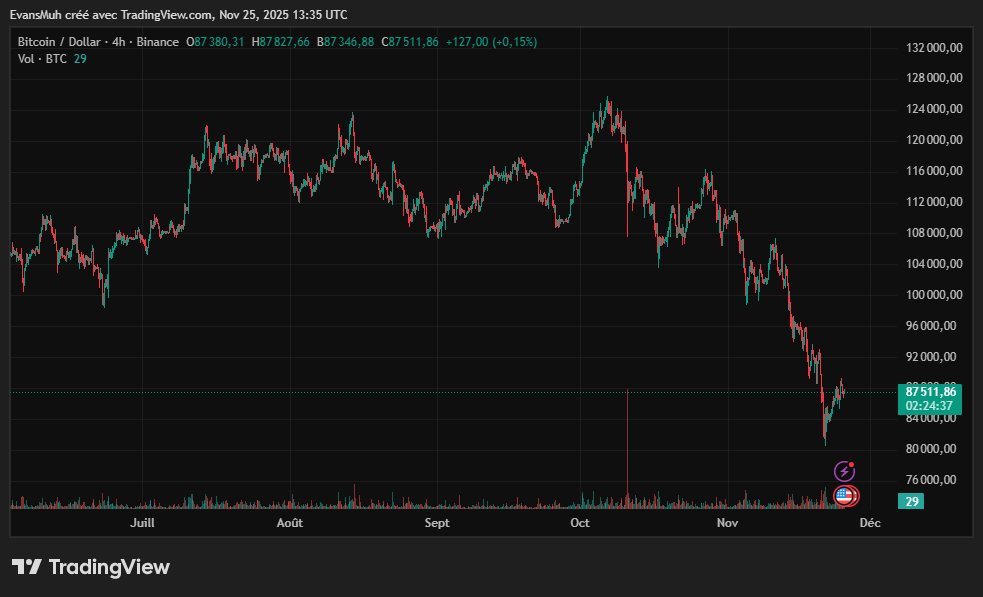
Task: Select the open value O87 380,31
Action: click(215, 42)
